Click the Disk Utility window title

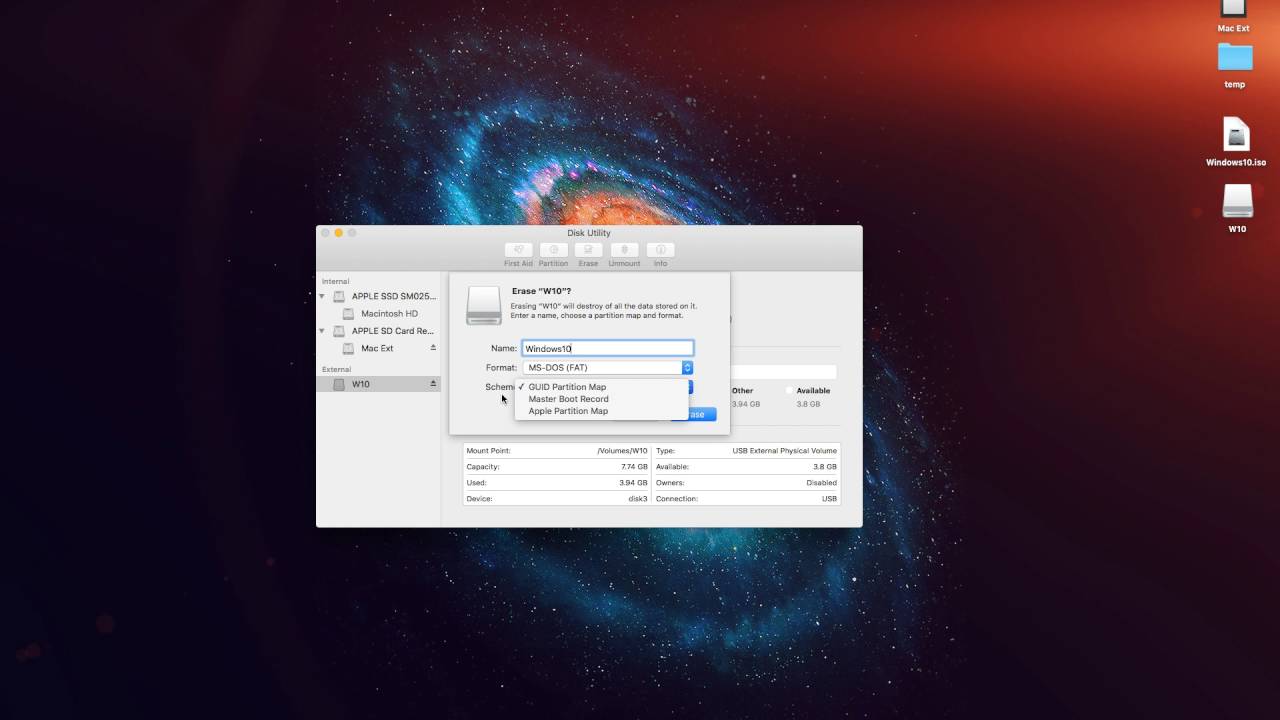pos(589,233)
